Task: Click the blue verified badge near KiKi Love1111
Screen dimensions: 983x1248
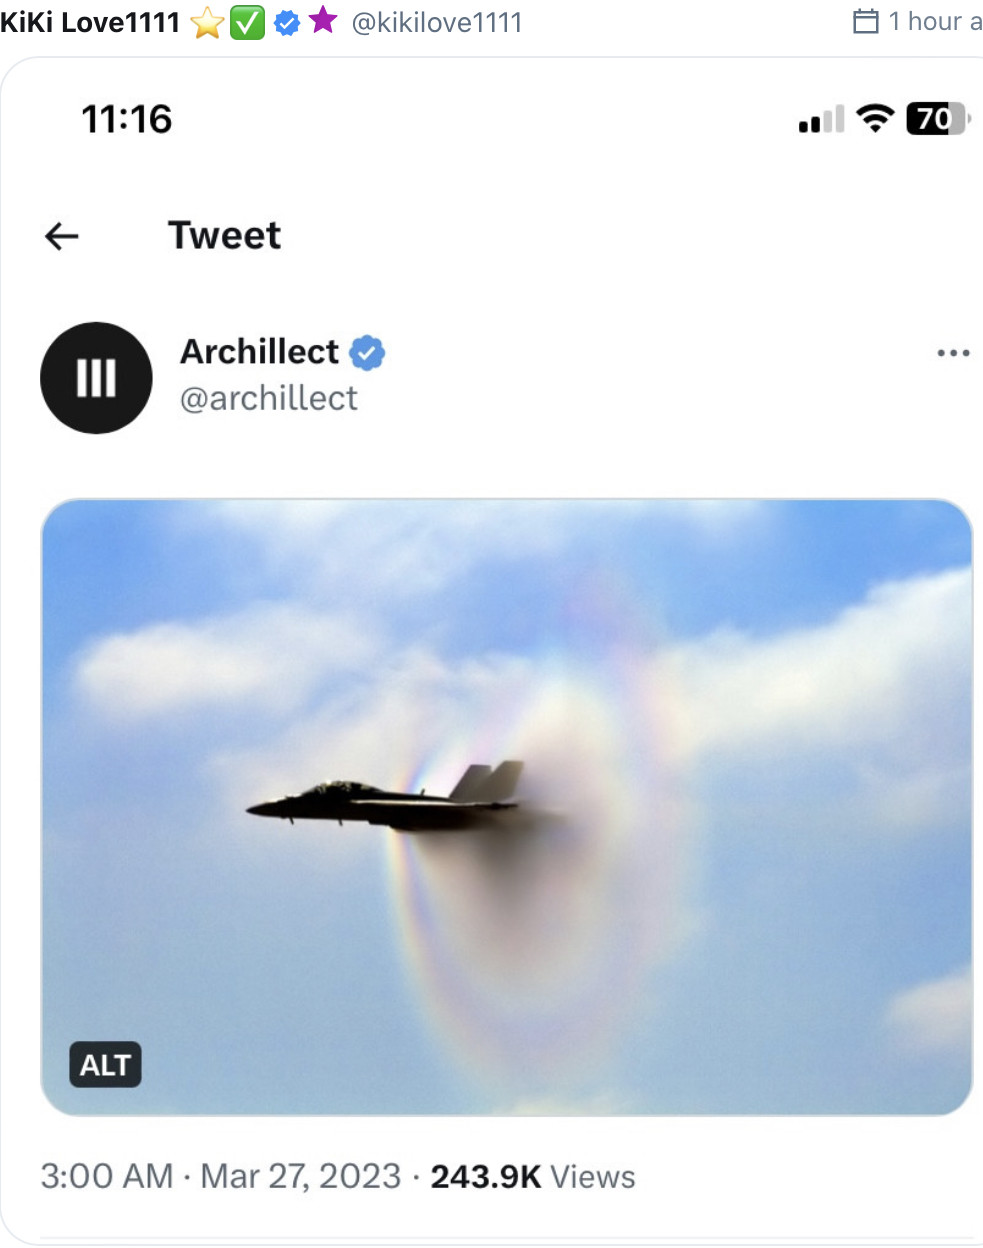Action: pyautogui.click(x=287, y=22)
